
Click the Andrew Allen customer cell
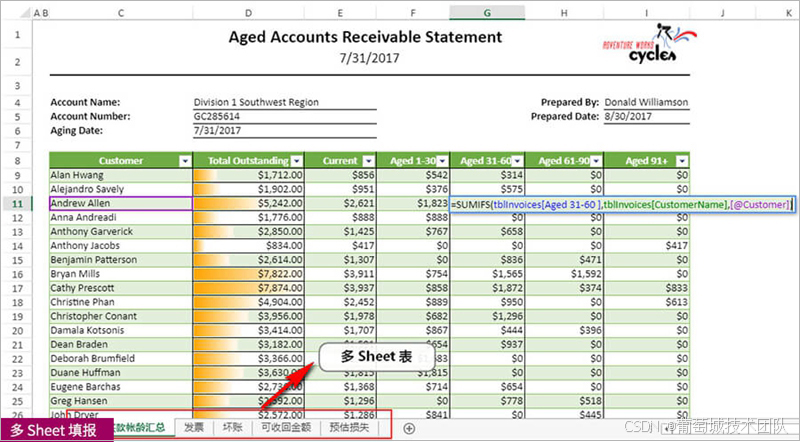(121, 204)
